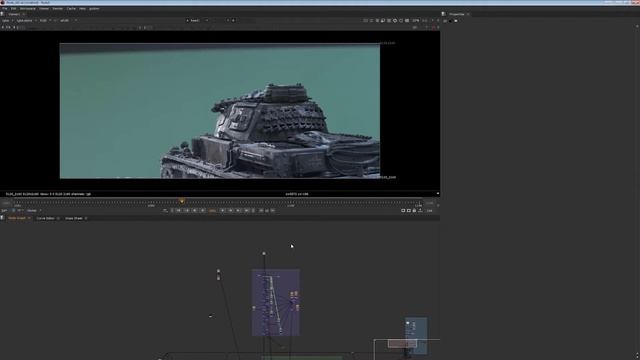The image size is (640, 360).
Task: Click the timeline last frame field
Action: (430, 203)
